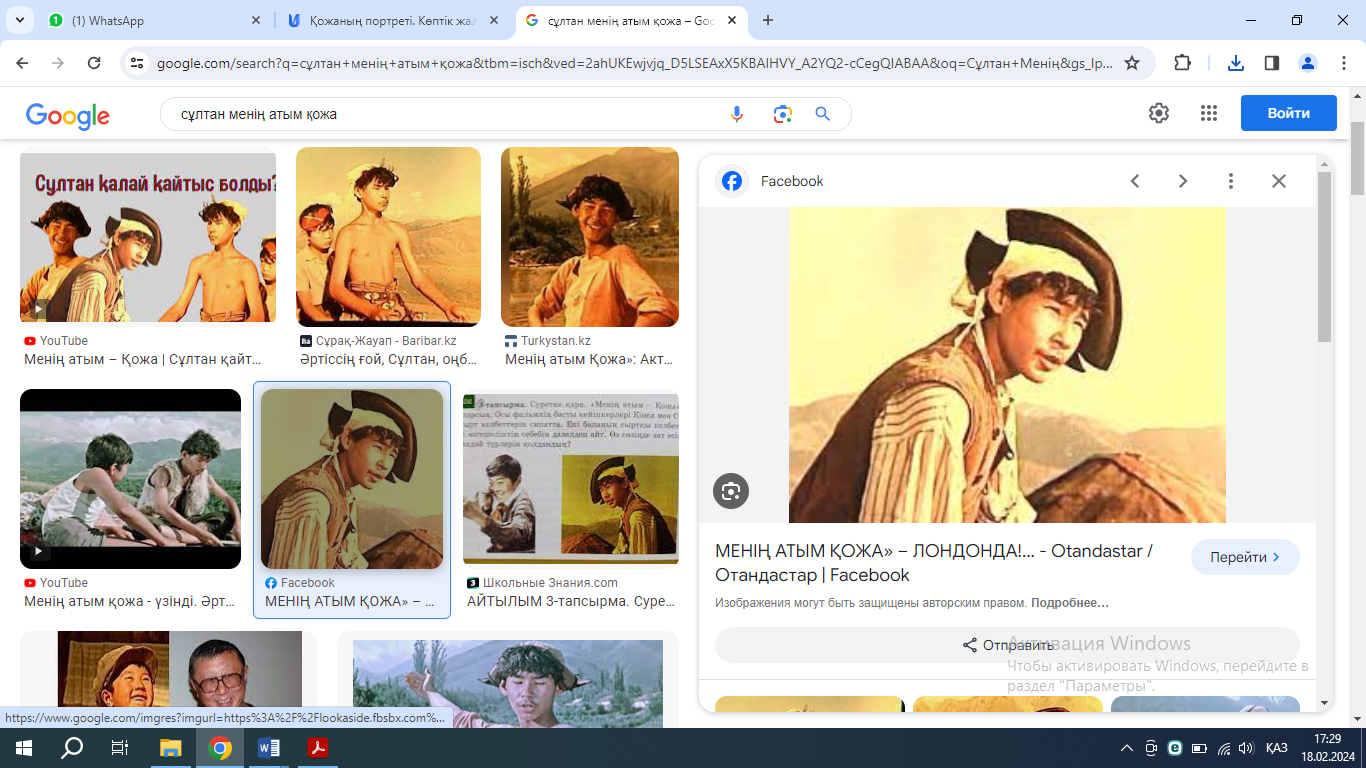Open the Chrome extensions menu
1366x768 pixels.
pyautogui.click(x=1182, y=63)
